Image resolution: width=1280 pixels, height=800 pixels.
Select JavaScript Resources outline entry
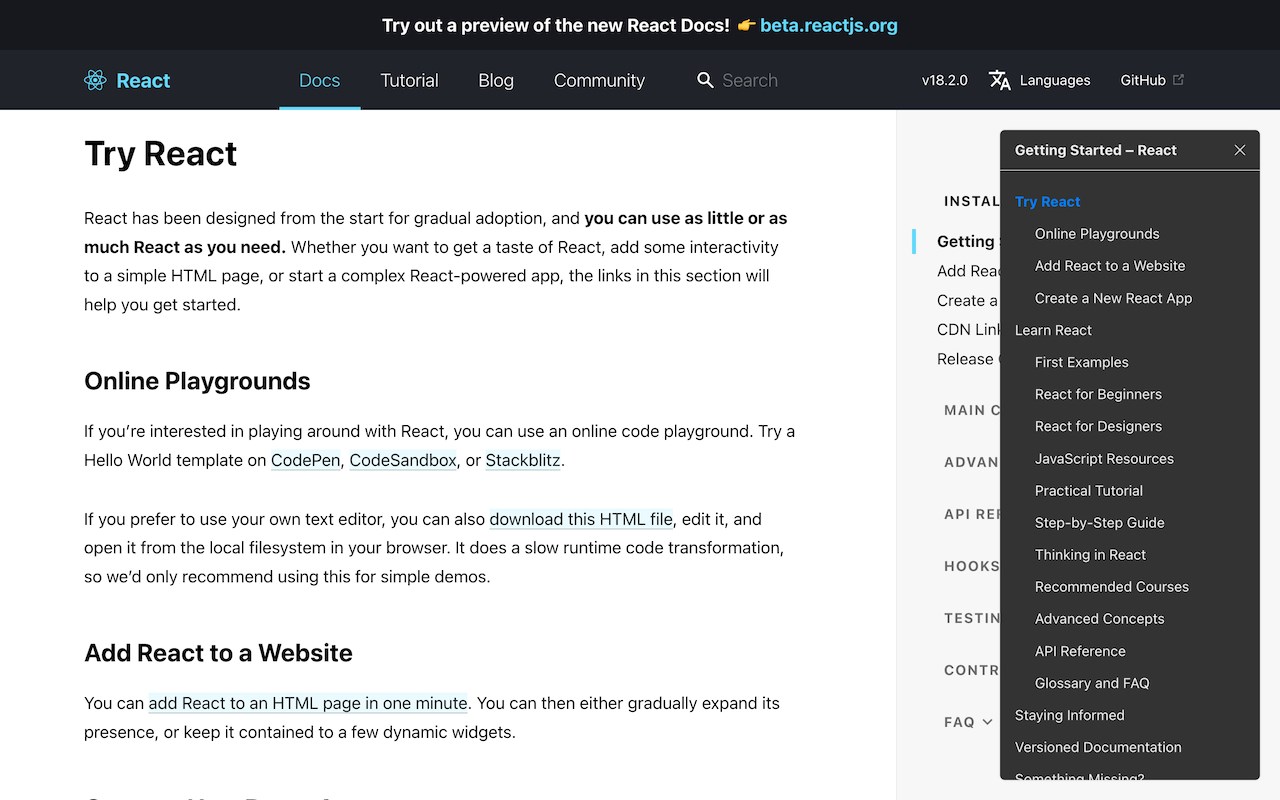(x=1104, y=458)
